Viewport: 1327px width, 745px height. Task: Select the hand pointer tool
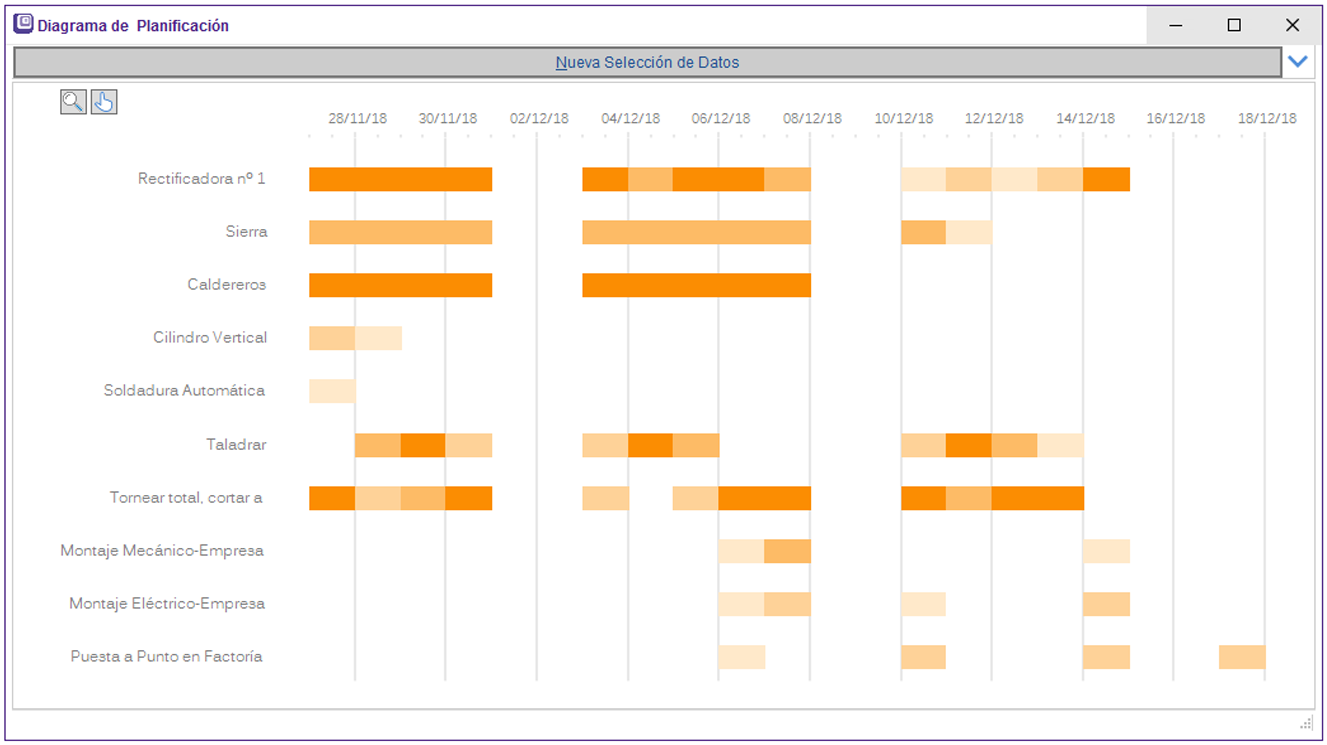[104, 101]
